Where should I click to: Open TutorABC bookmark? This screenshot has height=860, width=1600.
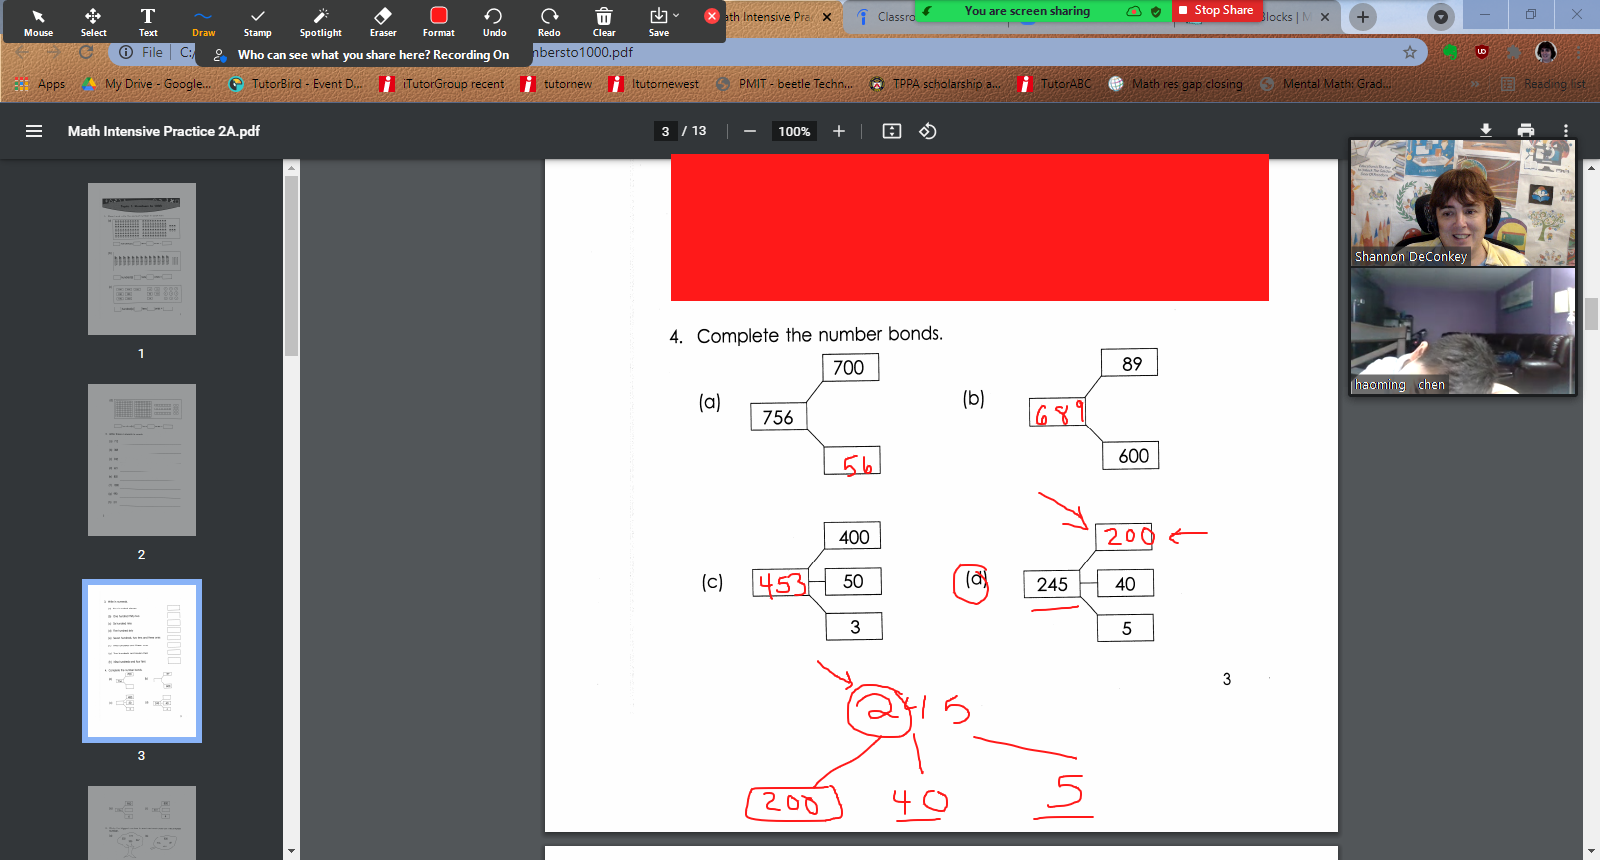(1055, 84)
